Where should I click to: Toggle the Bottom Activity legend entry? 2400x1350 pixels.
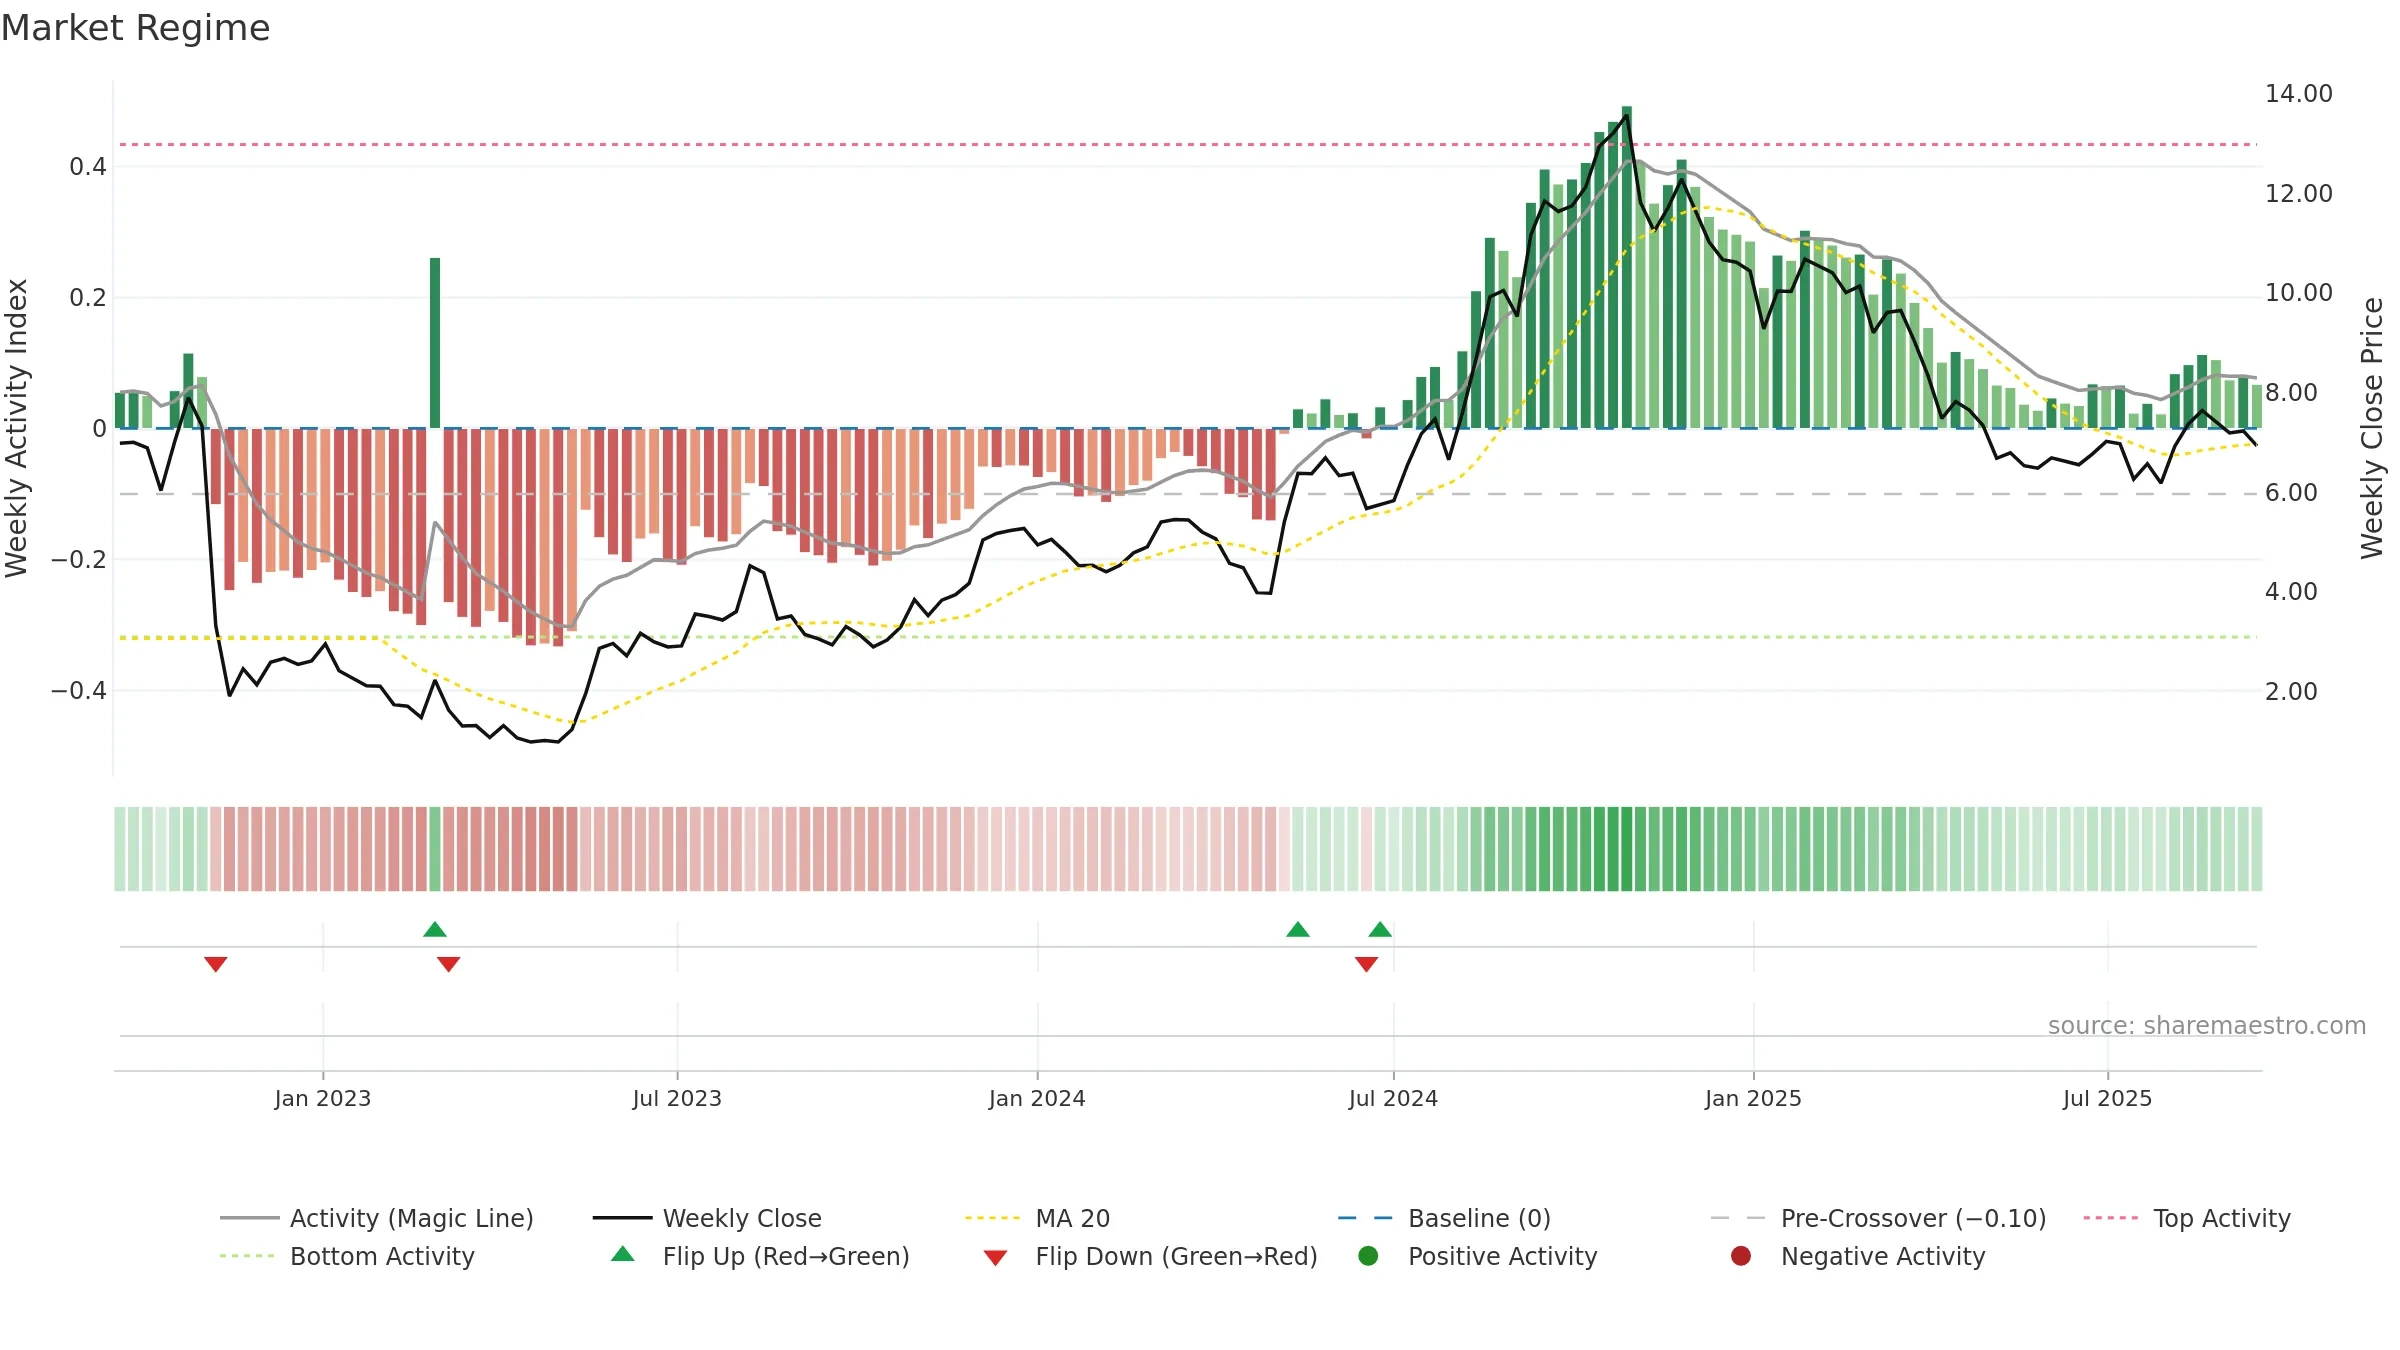coord(347,1256)
